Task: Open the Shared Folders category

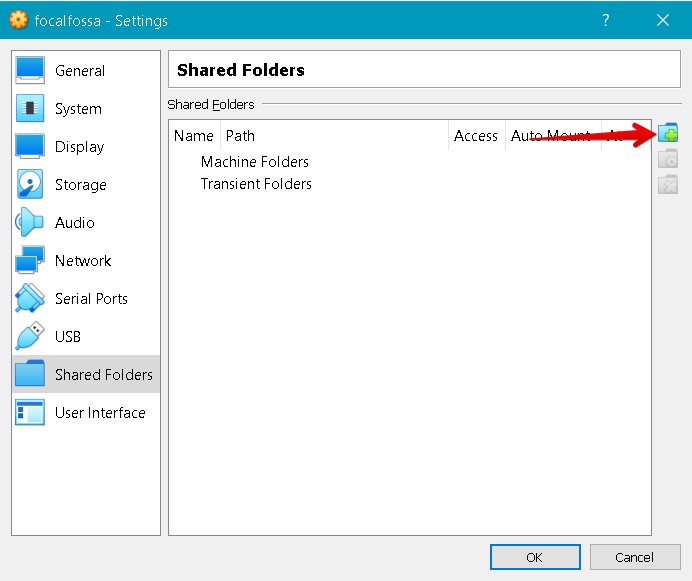Action: pyautogui.click(x=103, y=375)
